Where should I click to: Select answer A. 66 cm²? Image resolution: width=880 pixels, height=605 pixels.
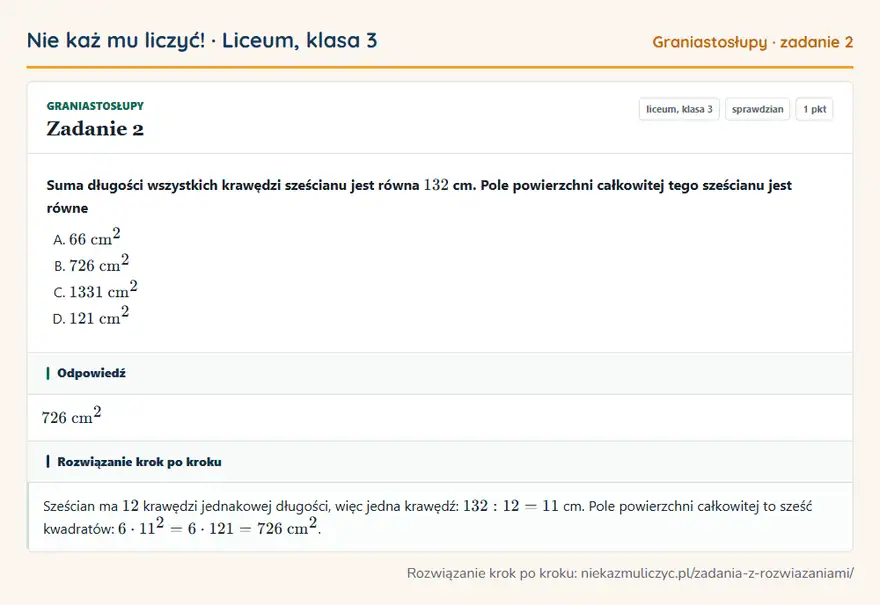[86, 237]
